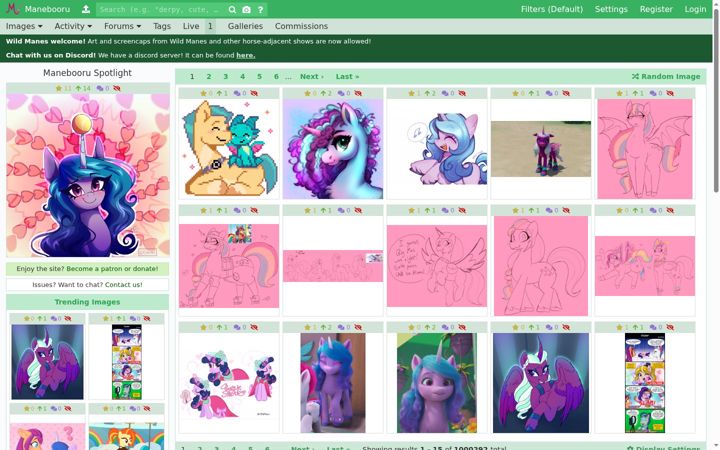This screenshot has width=720, height=450.
Task: Favorite the three dress ponies image
Action: click(x=203, y=327)
